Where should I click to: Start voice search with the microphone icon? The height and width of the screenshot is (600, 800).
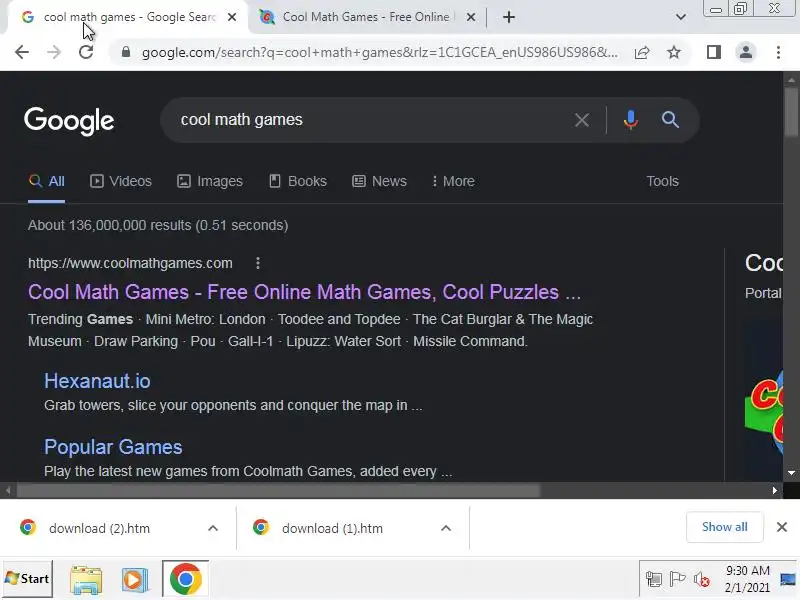click(x=631, y=120)
